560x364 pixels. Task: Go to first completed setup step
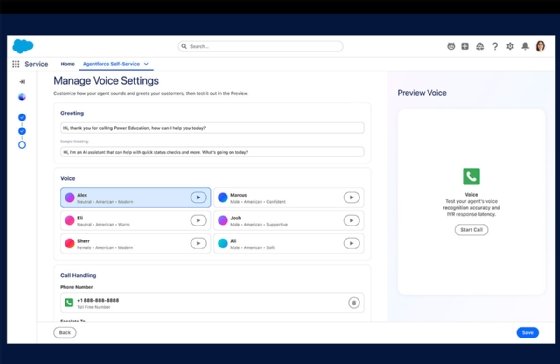(22, 117)
